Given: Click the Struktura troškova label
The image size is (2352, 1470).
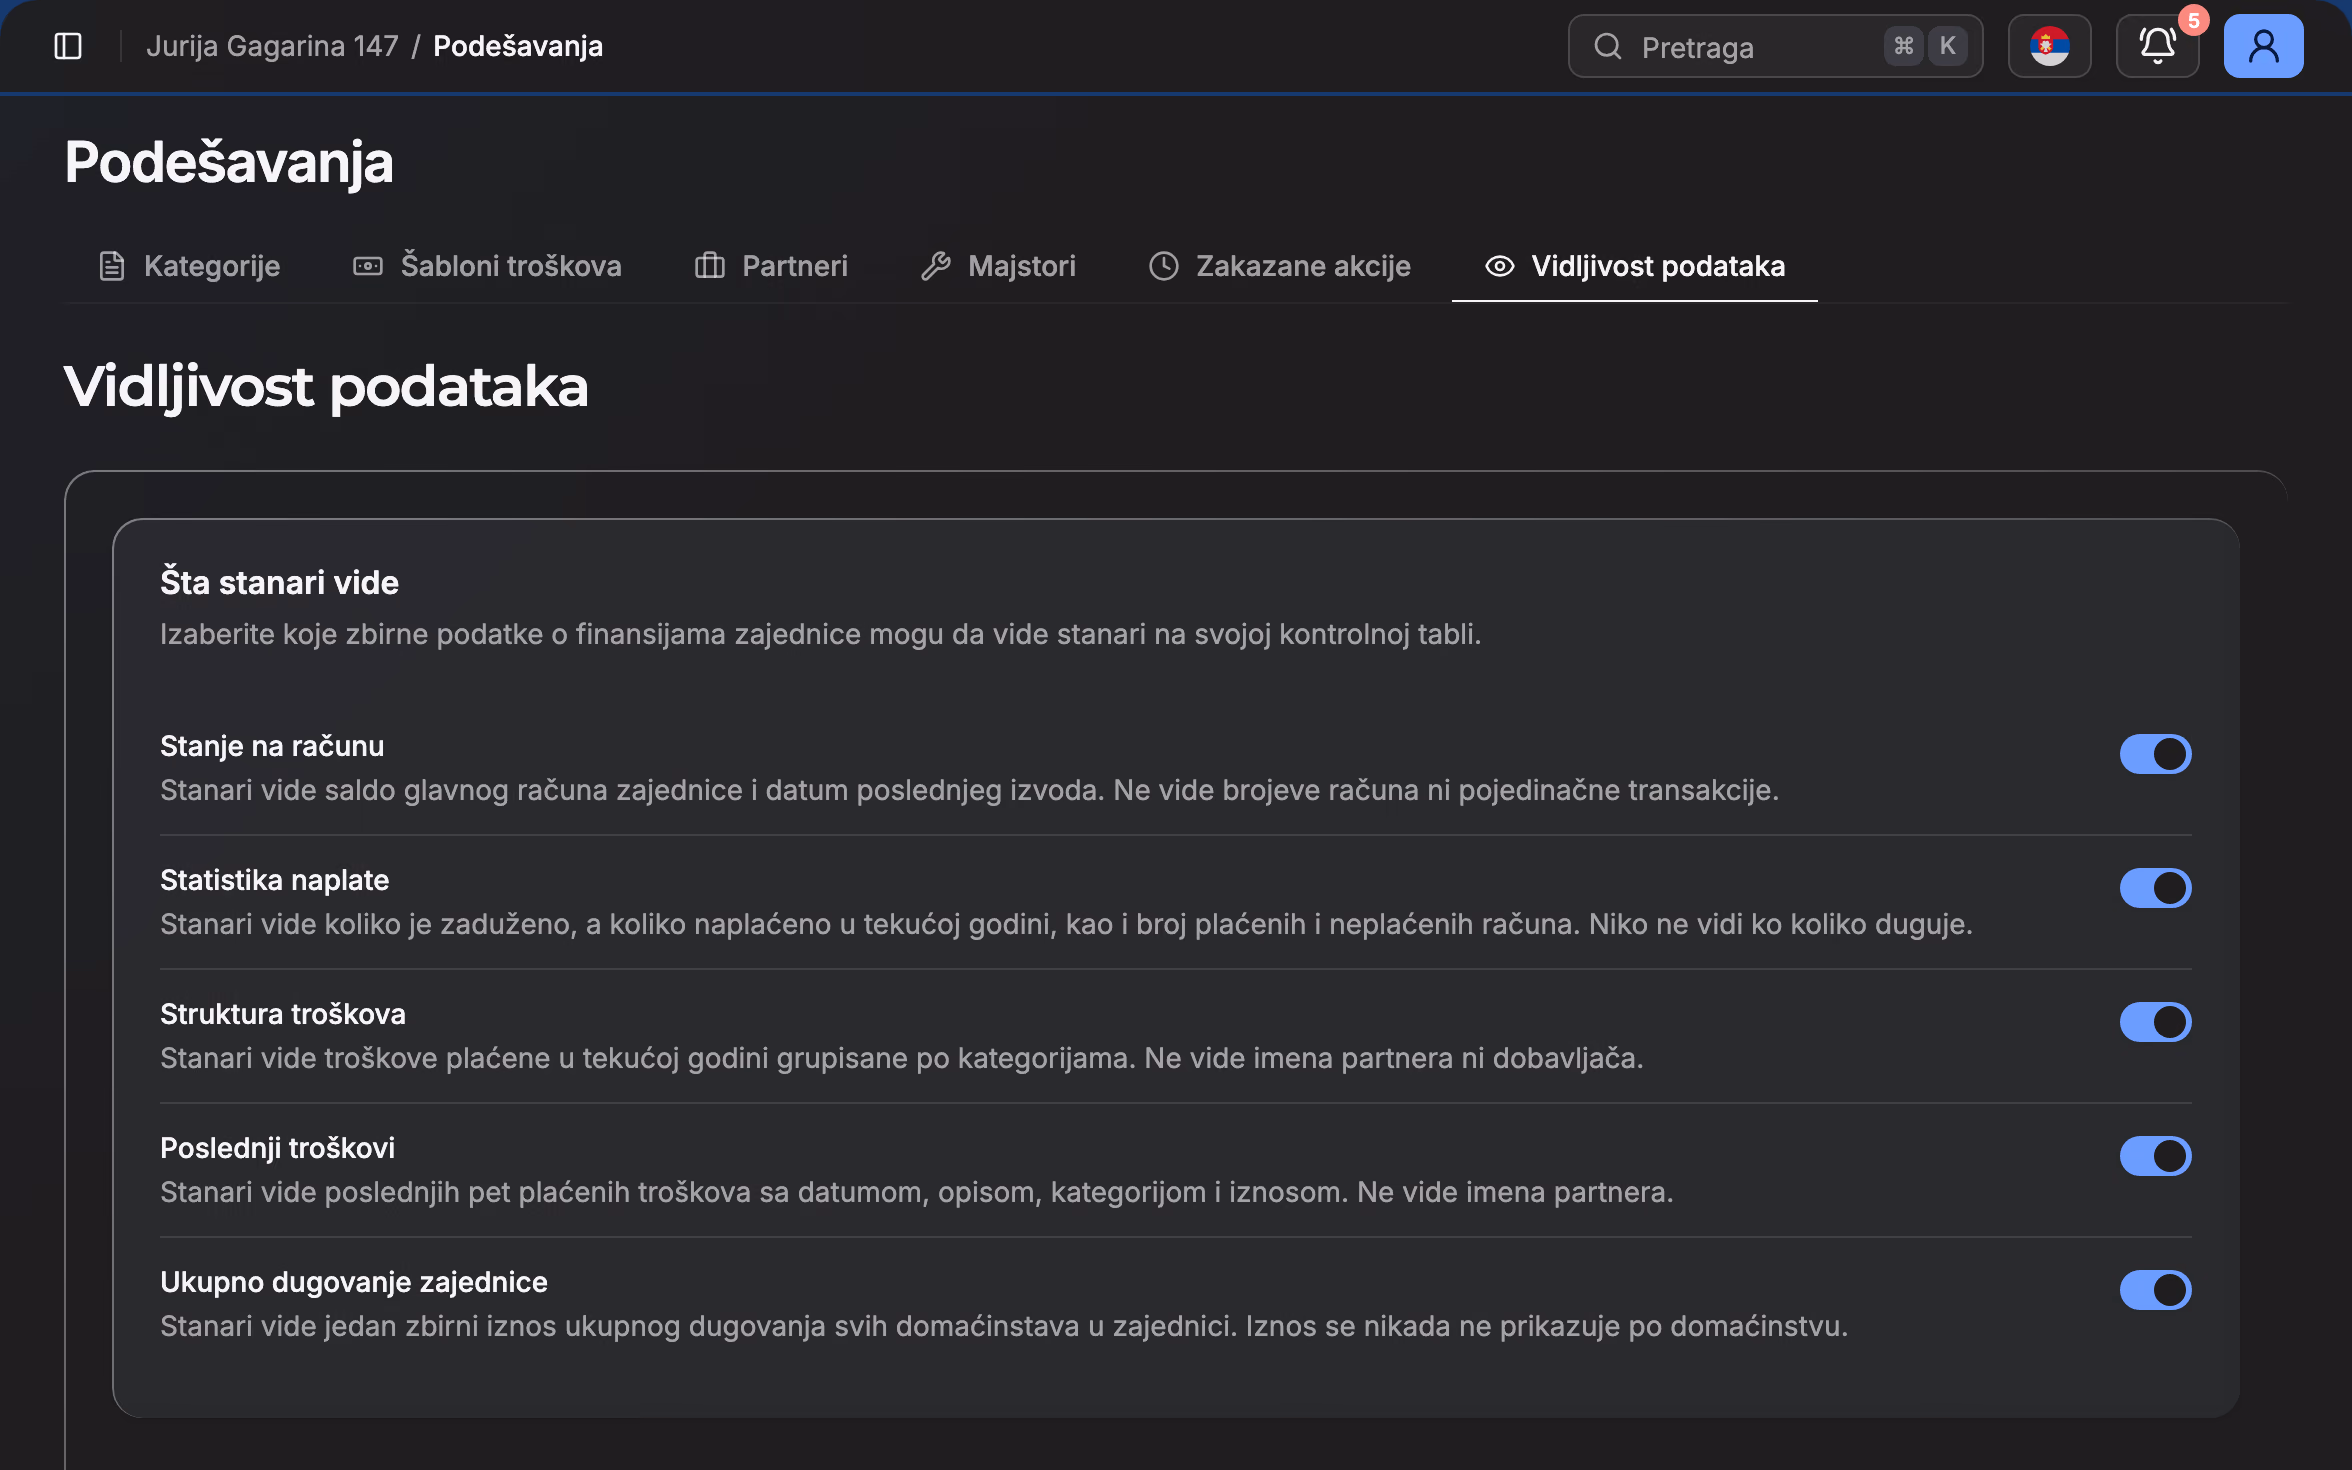Looking at the screenshot, I should click(x=283, y=1014).
